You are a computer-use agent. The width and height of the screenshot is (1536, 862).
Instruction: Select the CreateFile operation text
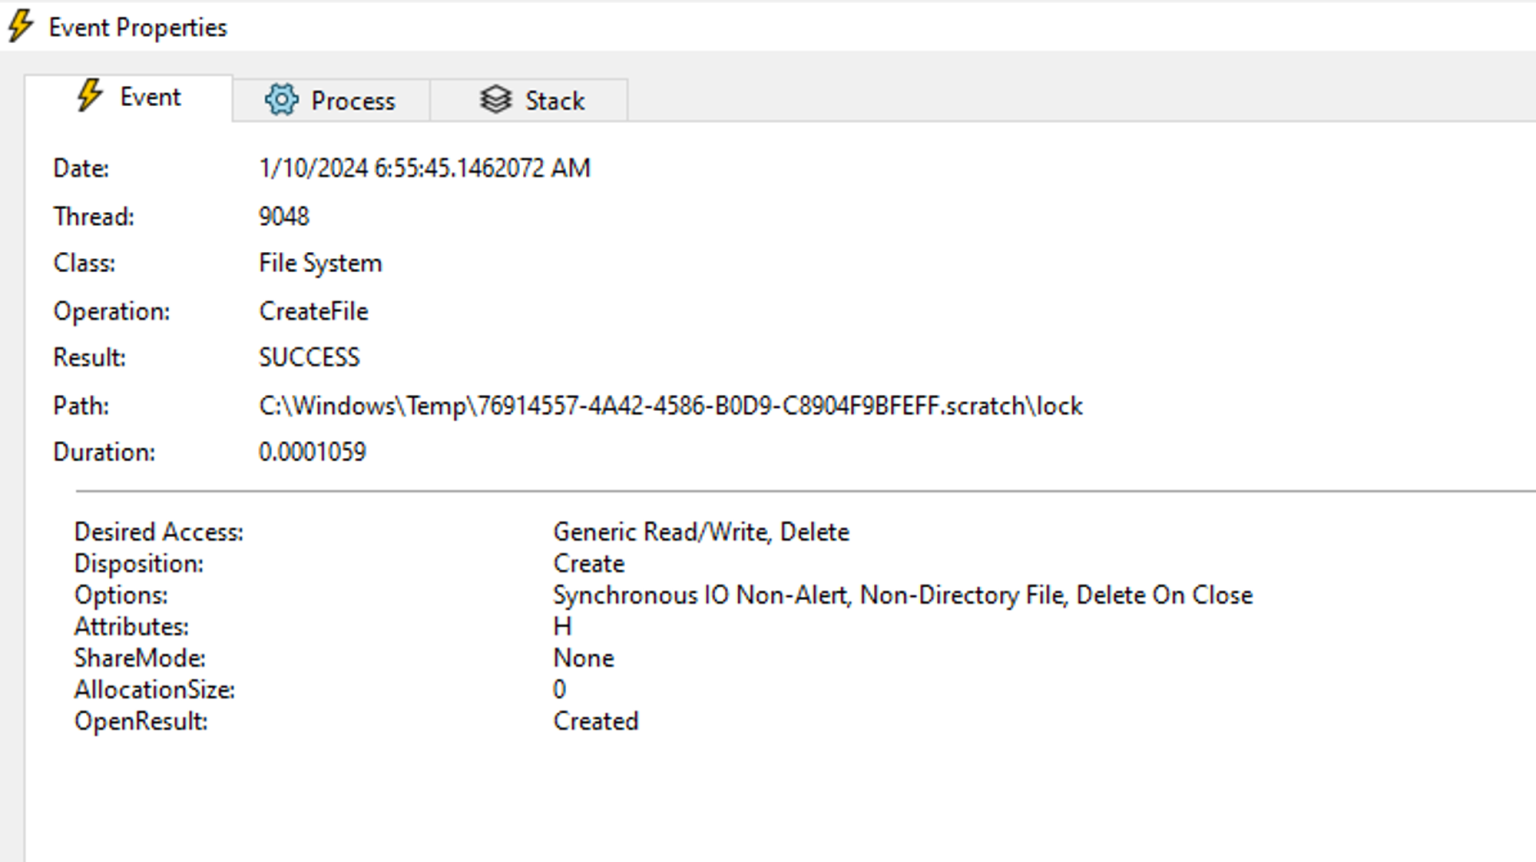(313, 311)
